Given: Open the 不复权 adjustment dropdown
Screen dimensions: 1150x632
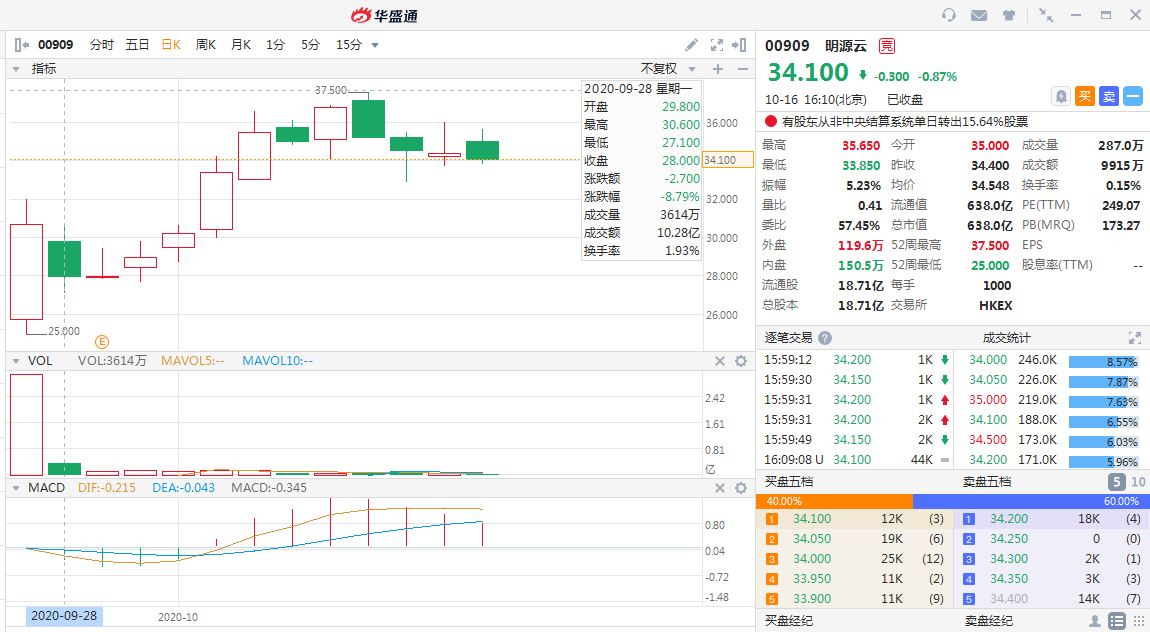Looking at the screenshot, I should [667, 69].
